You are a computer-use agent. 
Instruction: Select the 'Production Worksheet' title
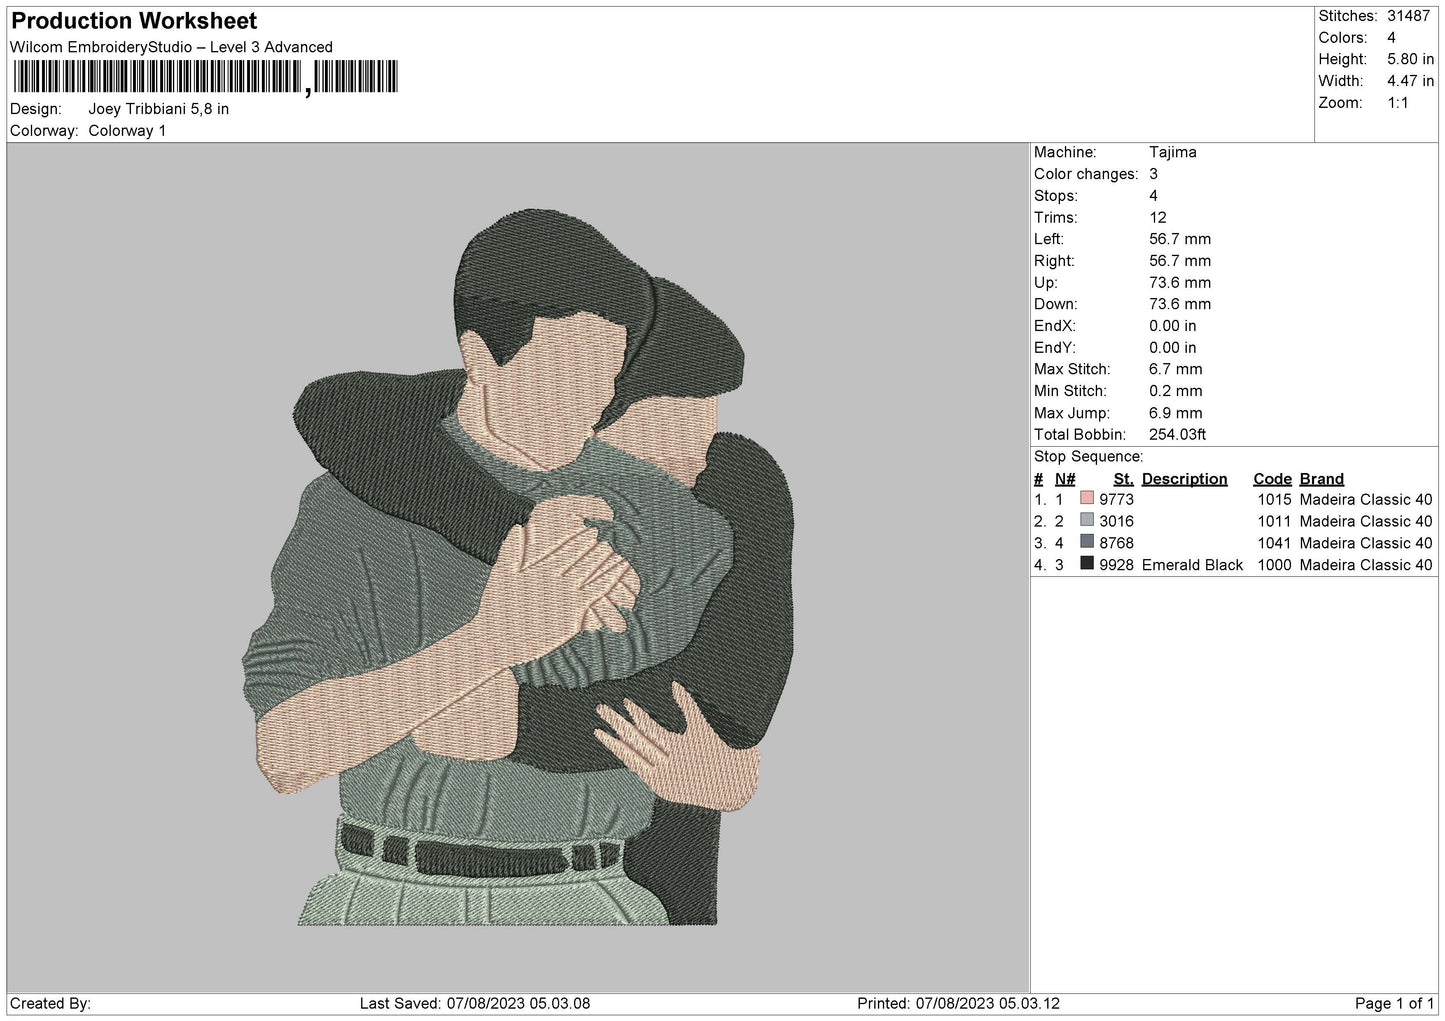tap(134, 21)
